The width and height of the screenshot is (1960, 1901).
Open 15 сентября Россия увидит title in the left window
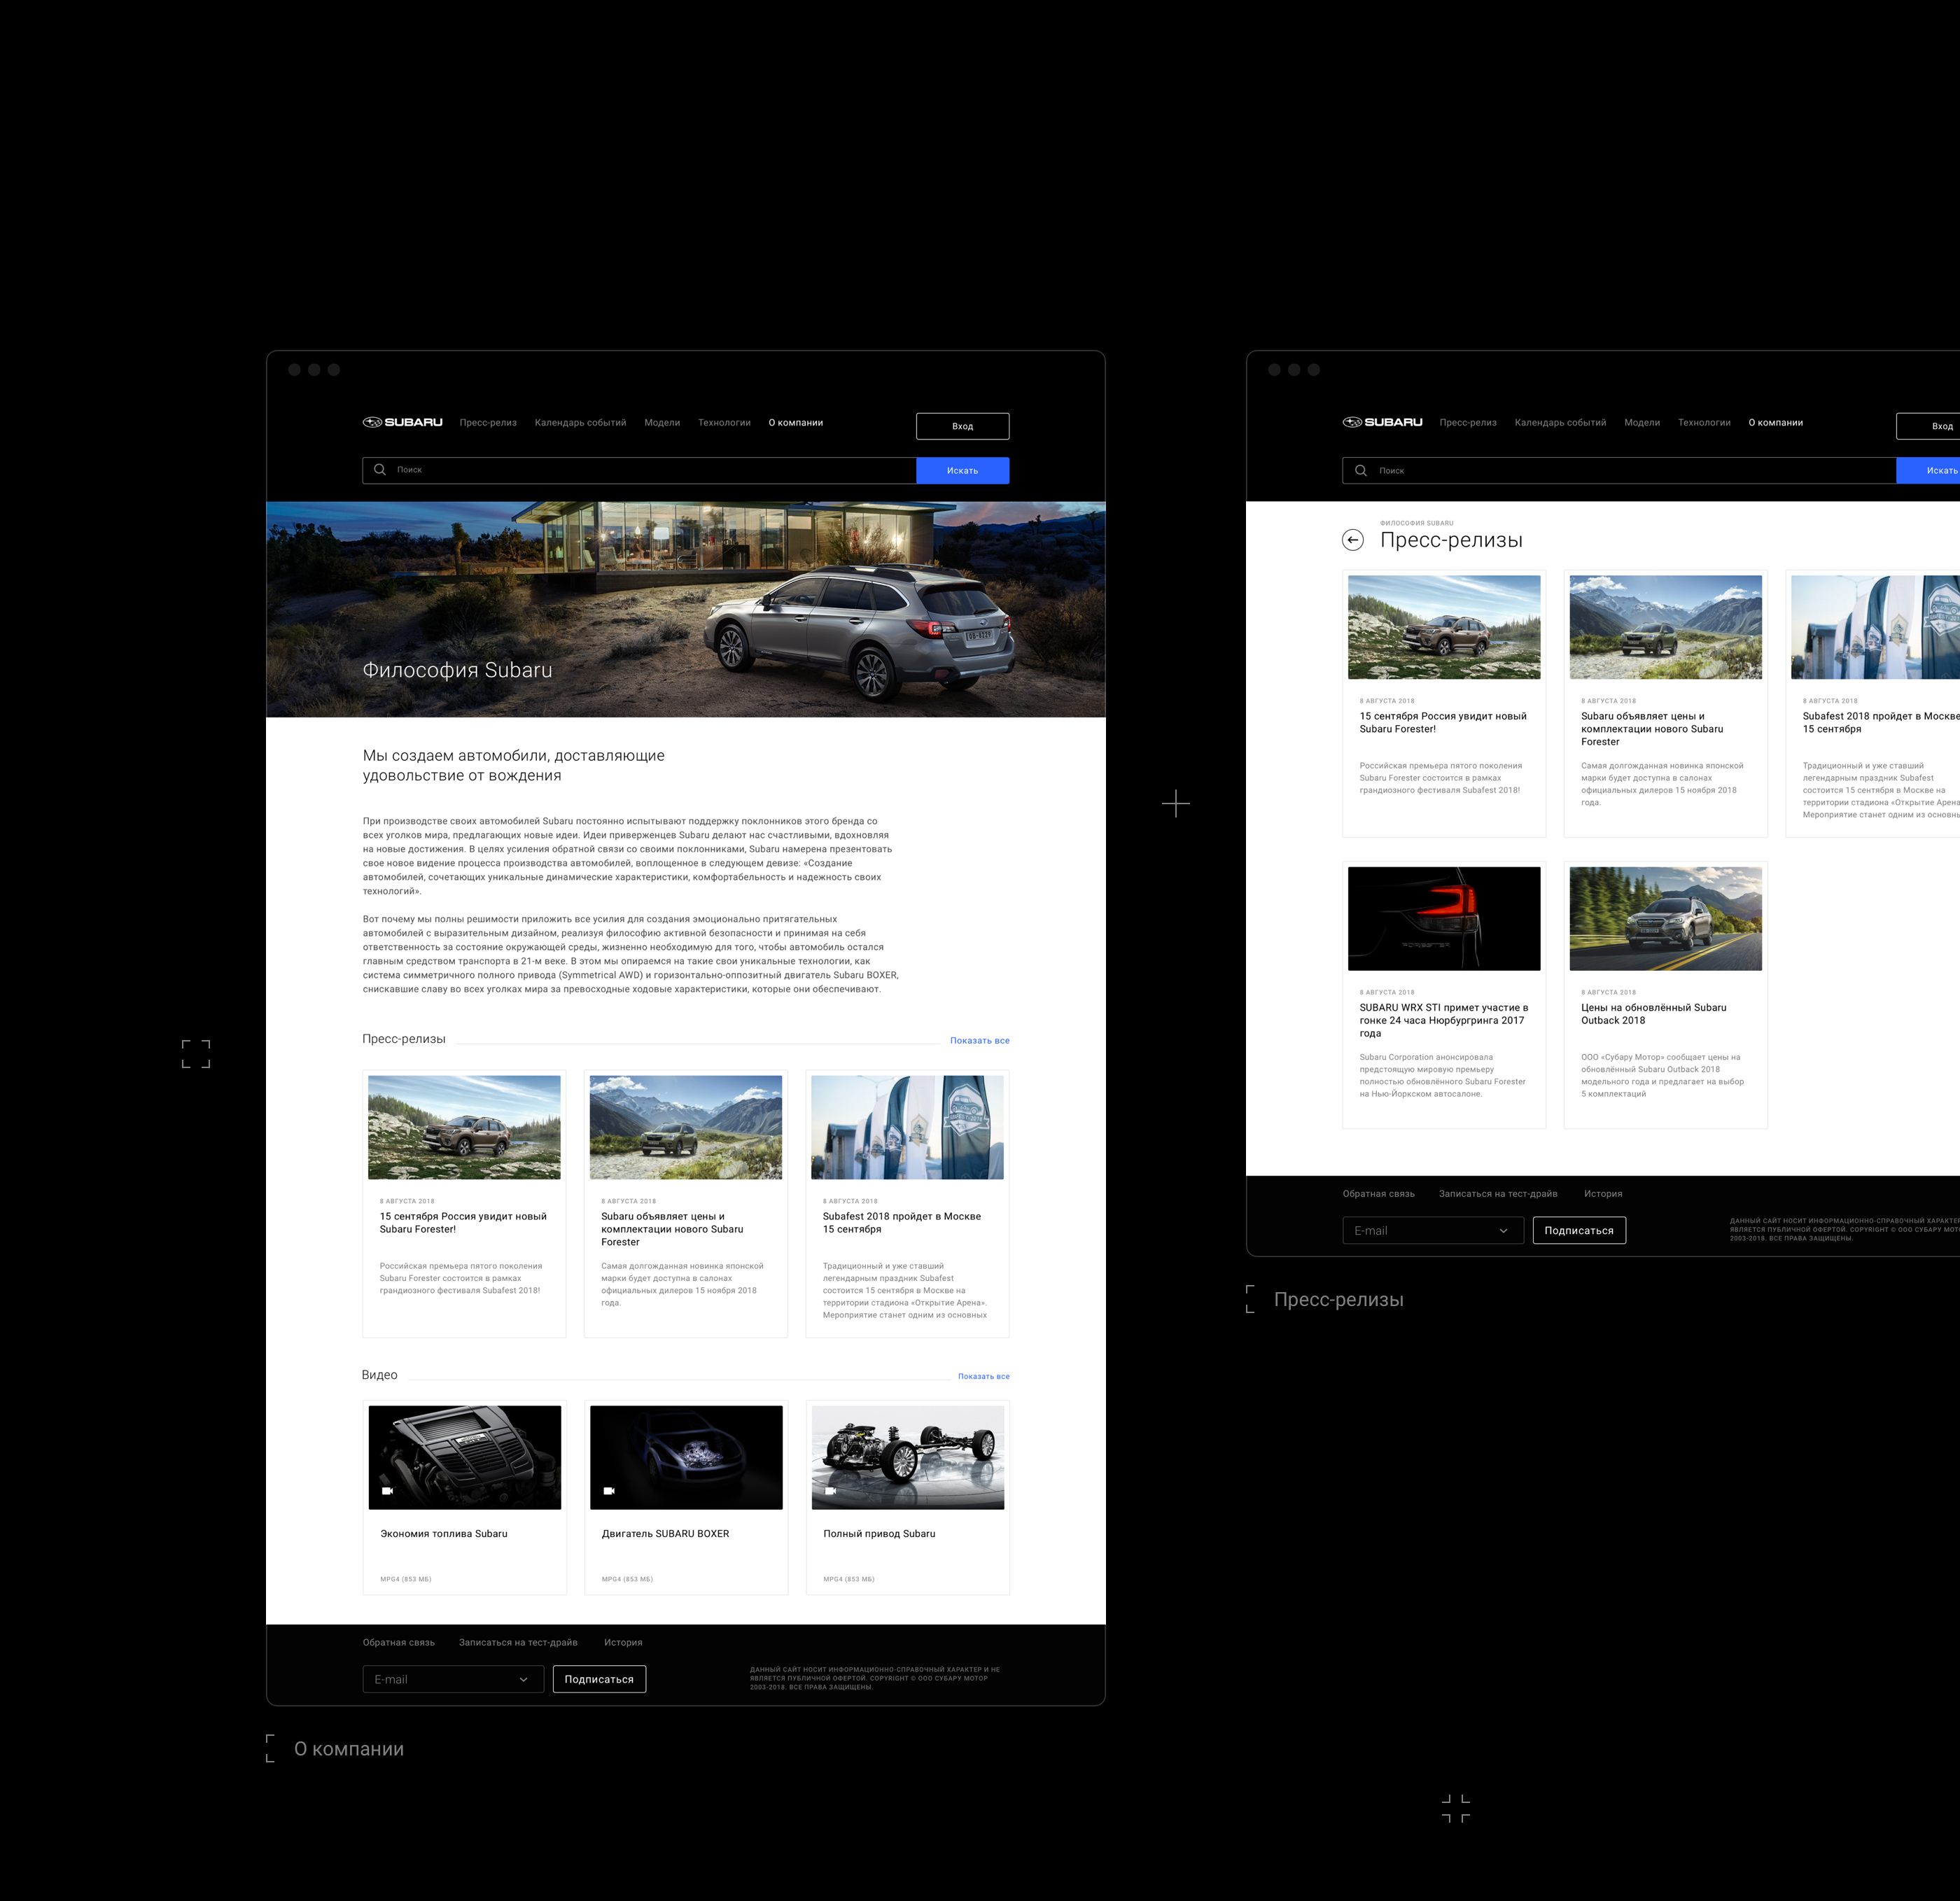463,1223
